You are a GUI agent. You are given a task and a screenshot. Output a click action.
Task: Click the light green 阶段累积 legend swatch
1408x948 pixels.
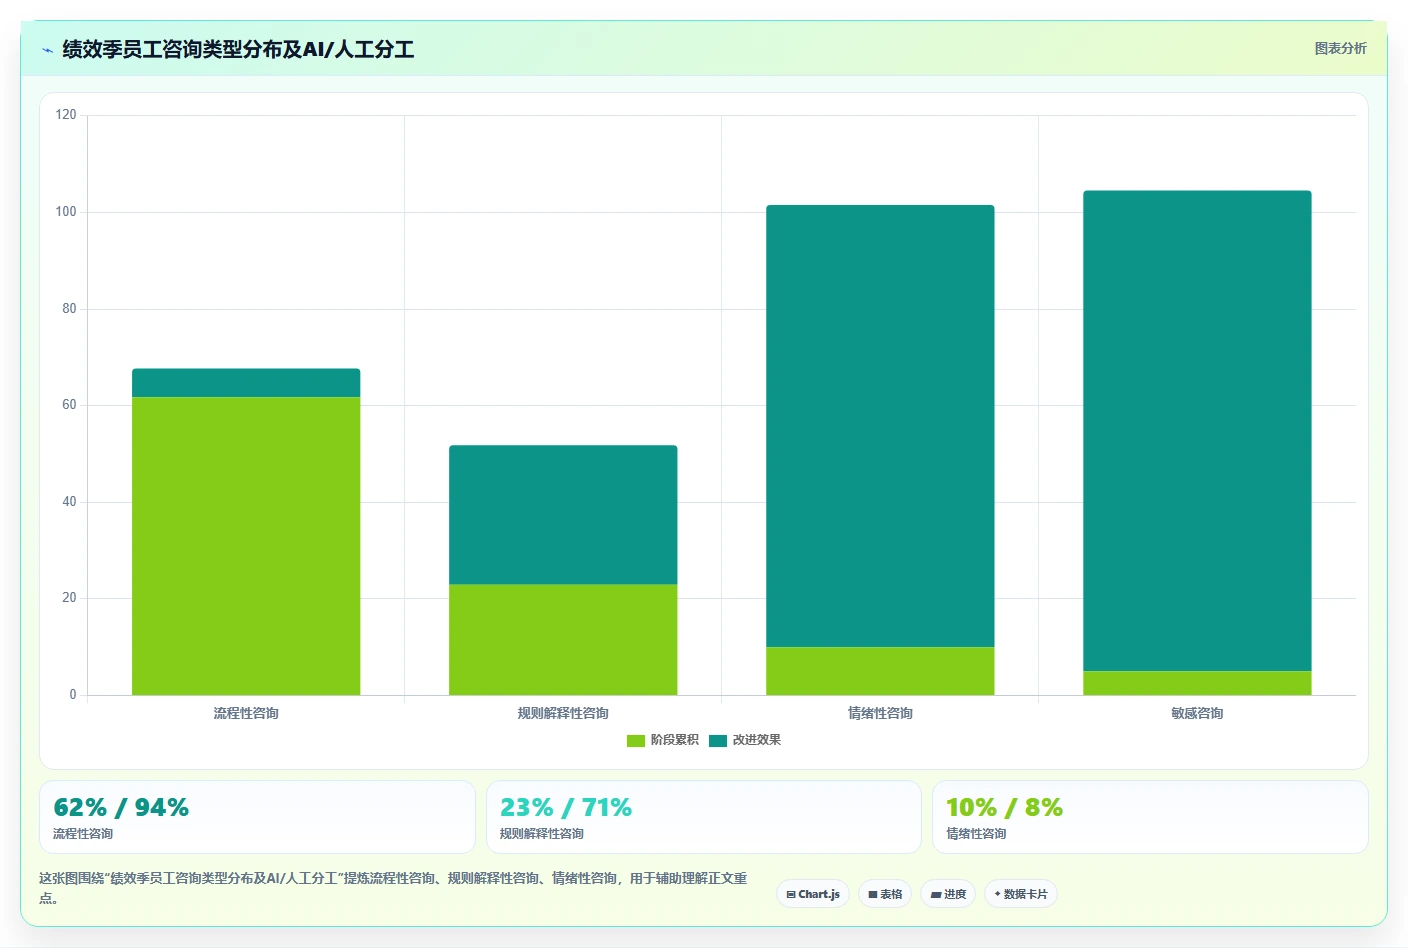(x=636, y=741)
